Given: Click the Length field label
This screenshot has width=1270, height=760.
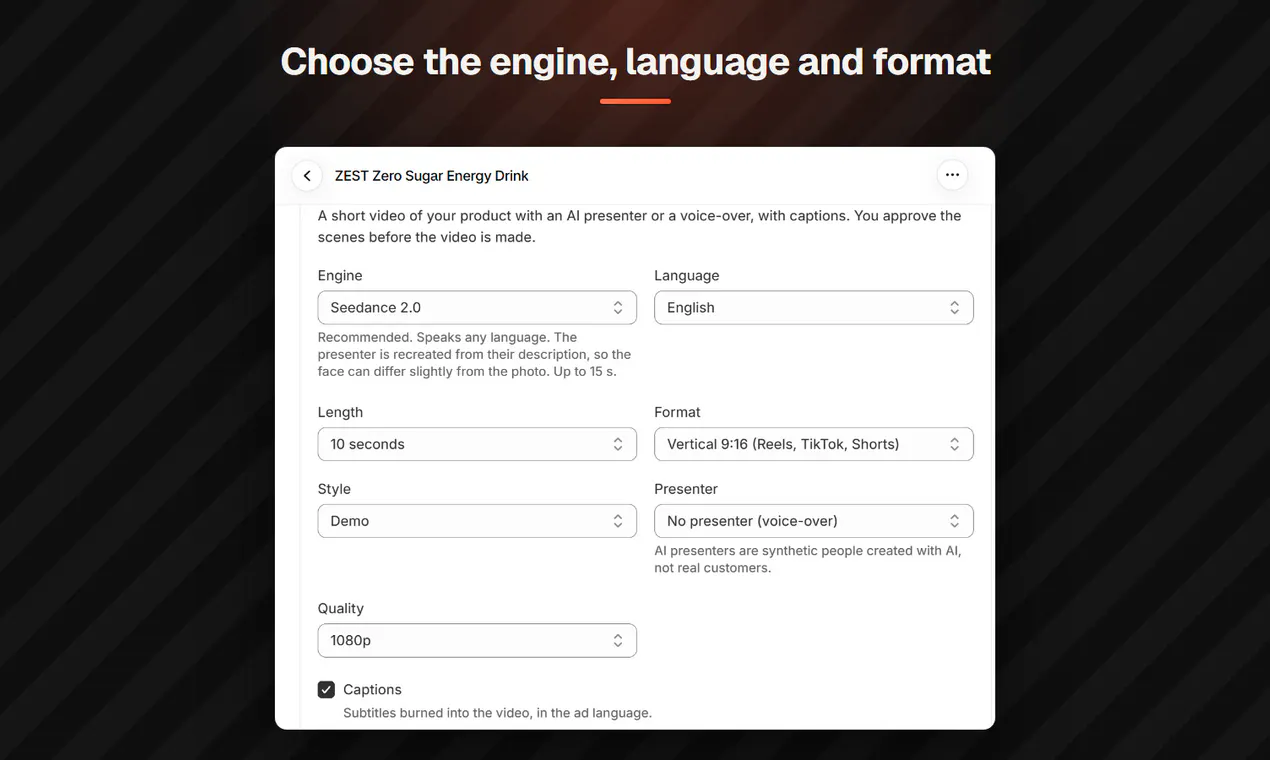Looking at the screenshot, I should pyautogui.click(x=340, y=412).
